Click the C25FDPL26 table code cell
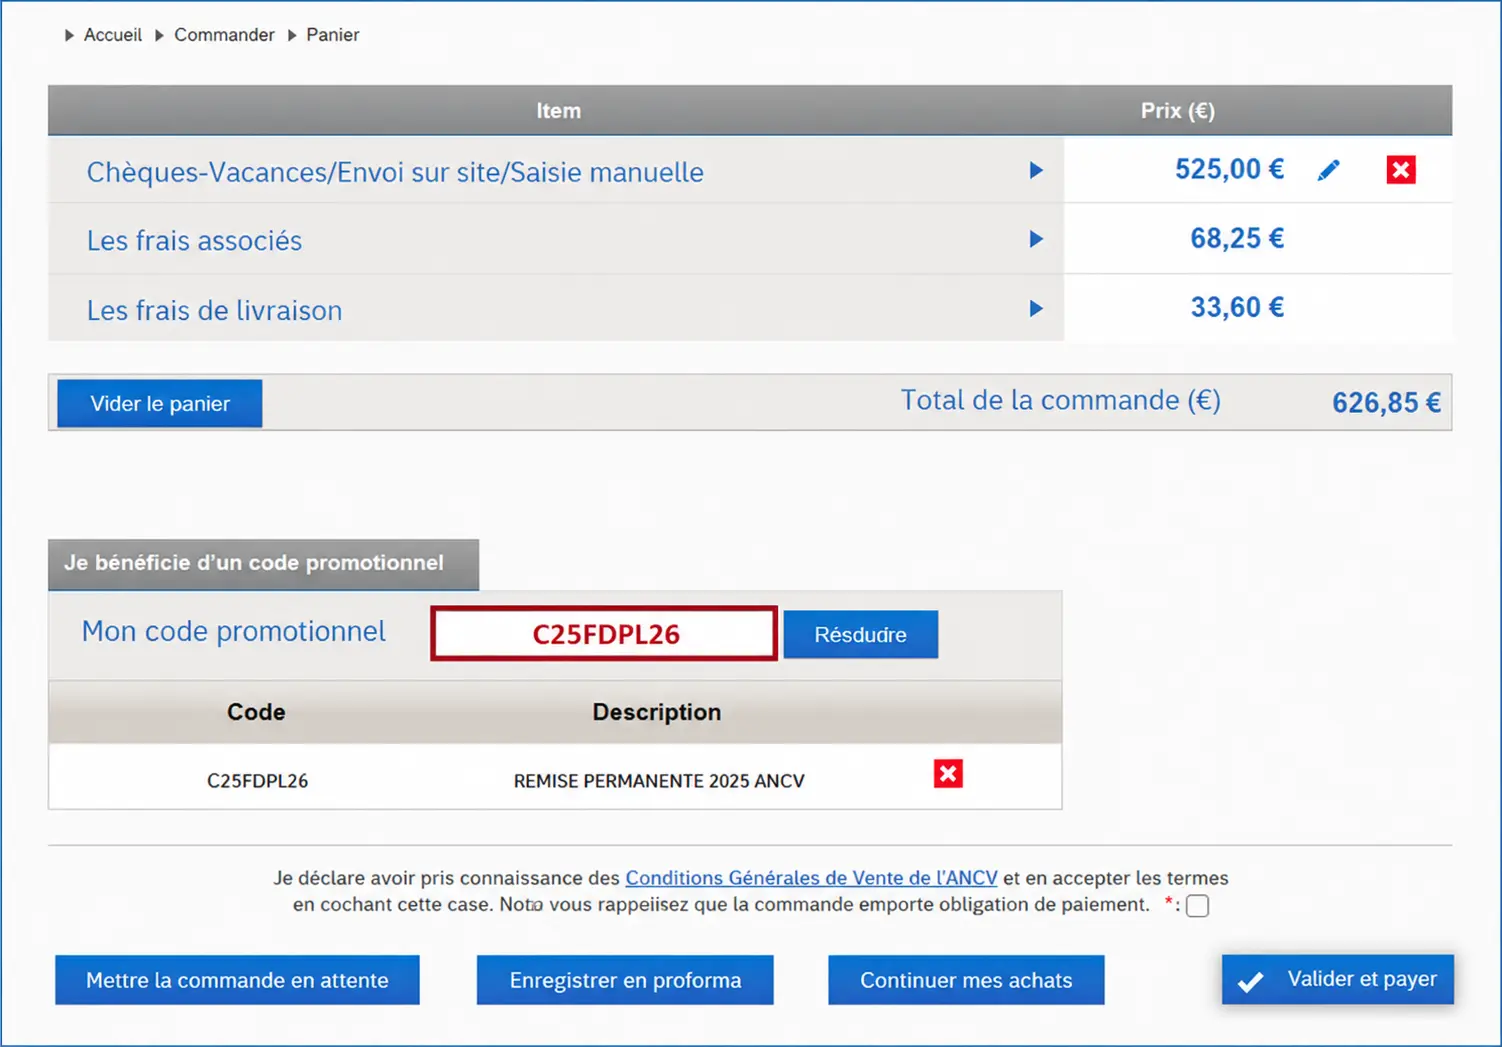The height and width of the screenshot is (1047, 1502). tap(257, 781)
